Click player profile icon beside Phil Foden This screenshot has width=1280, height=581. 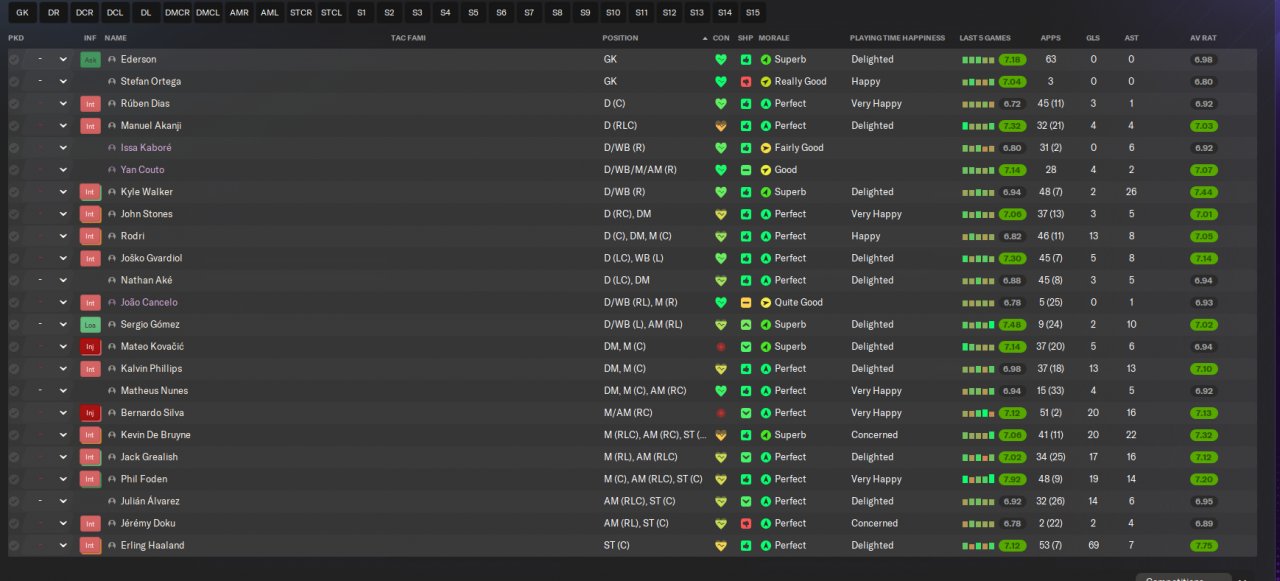pos(112,479)
